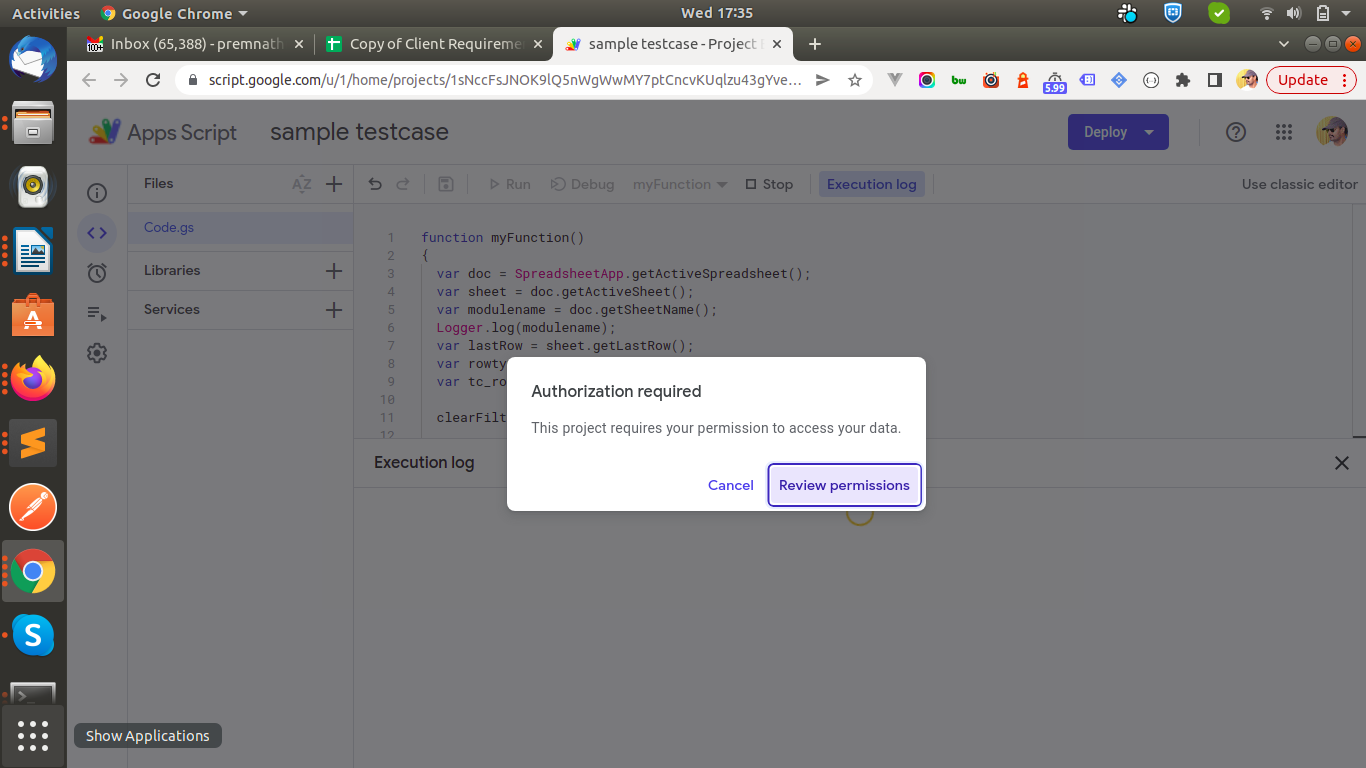The width and height of the screenshot is (1366, 768).
Task: Add a service with the plus icon
Action: tap(334, 310)
